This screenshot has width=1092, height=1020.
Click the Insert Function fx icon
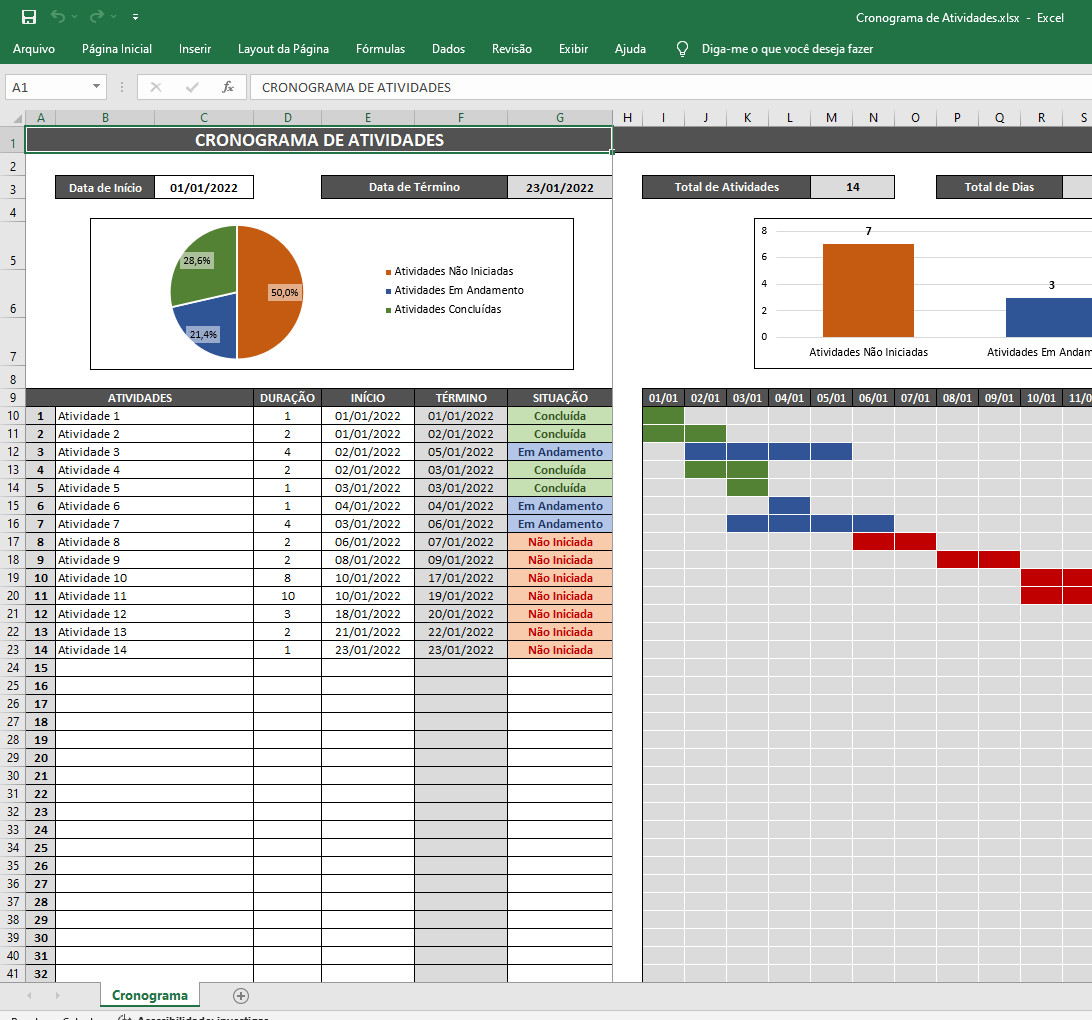[x=228, y=87]
